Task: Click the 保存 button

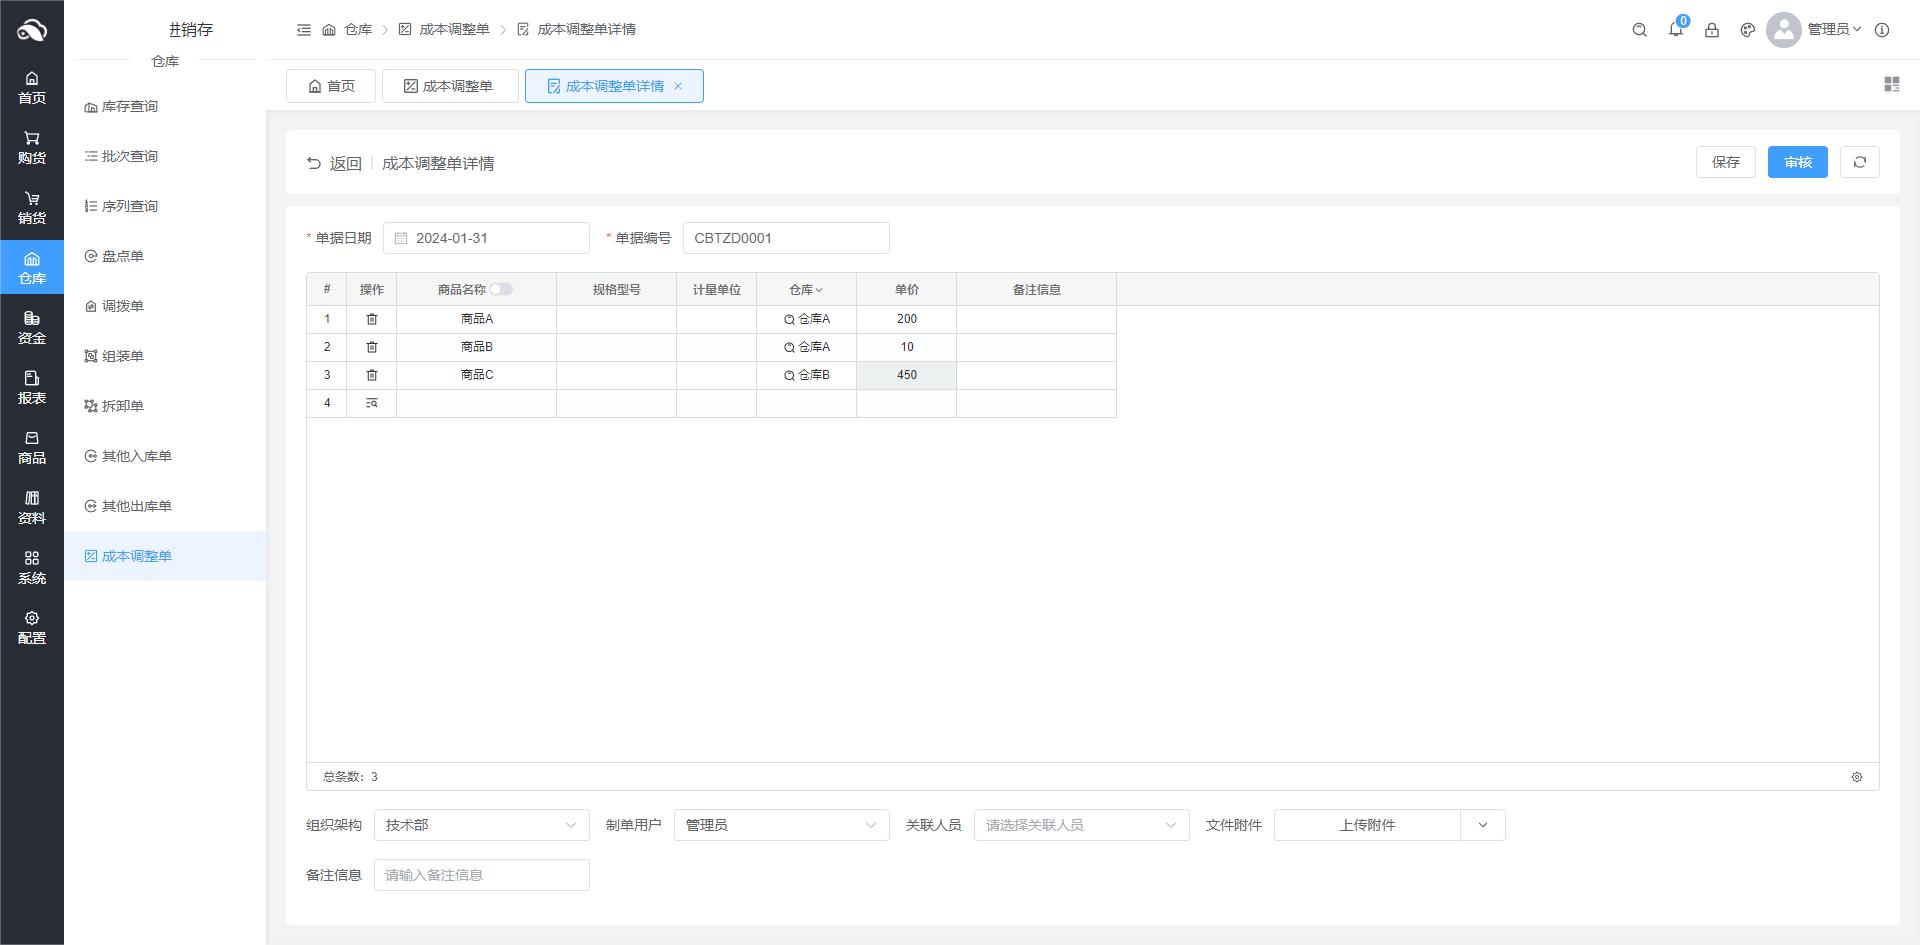Action: click(x=1725, y=162)
